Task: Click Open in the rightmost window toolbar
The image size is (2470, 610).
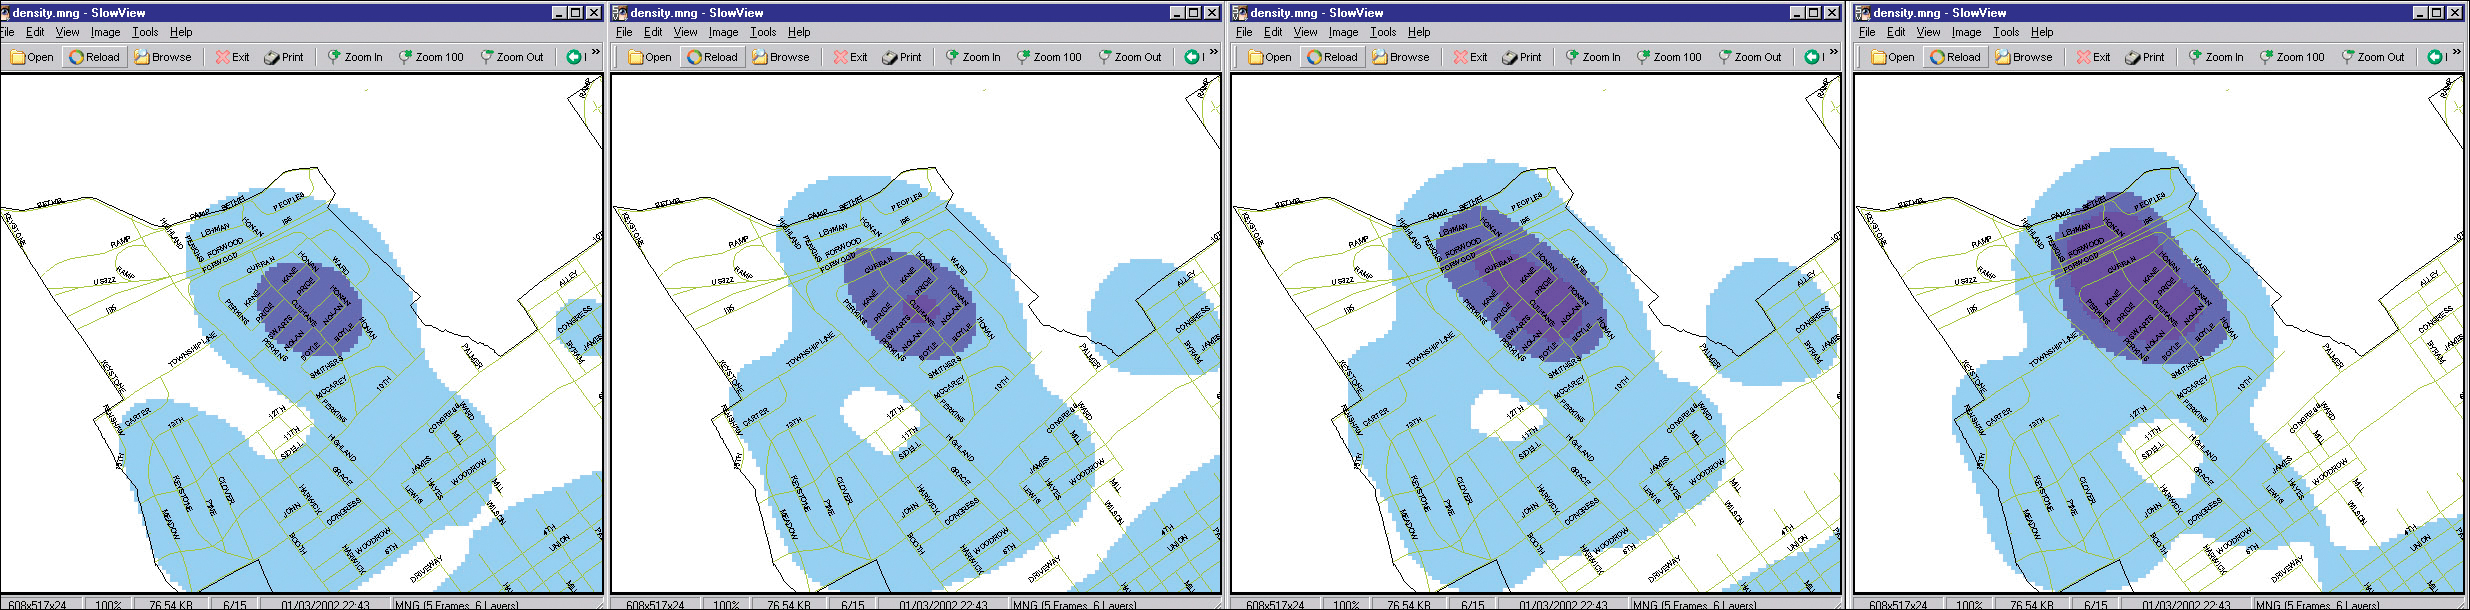Action: pos(1893,57)
